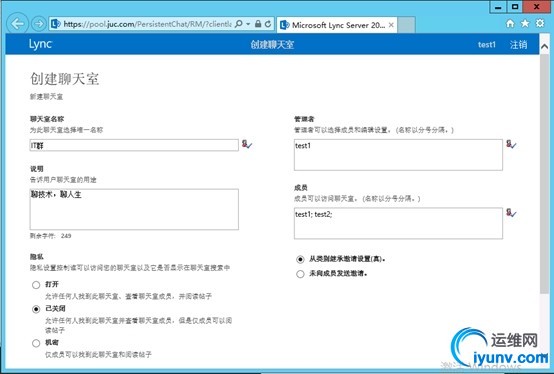
Task: Click the test1 user name in header
Action: pos(487,44)
